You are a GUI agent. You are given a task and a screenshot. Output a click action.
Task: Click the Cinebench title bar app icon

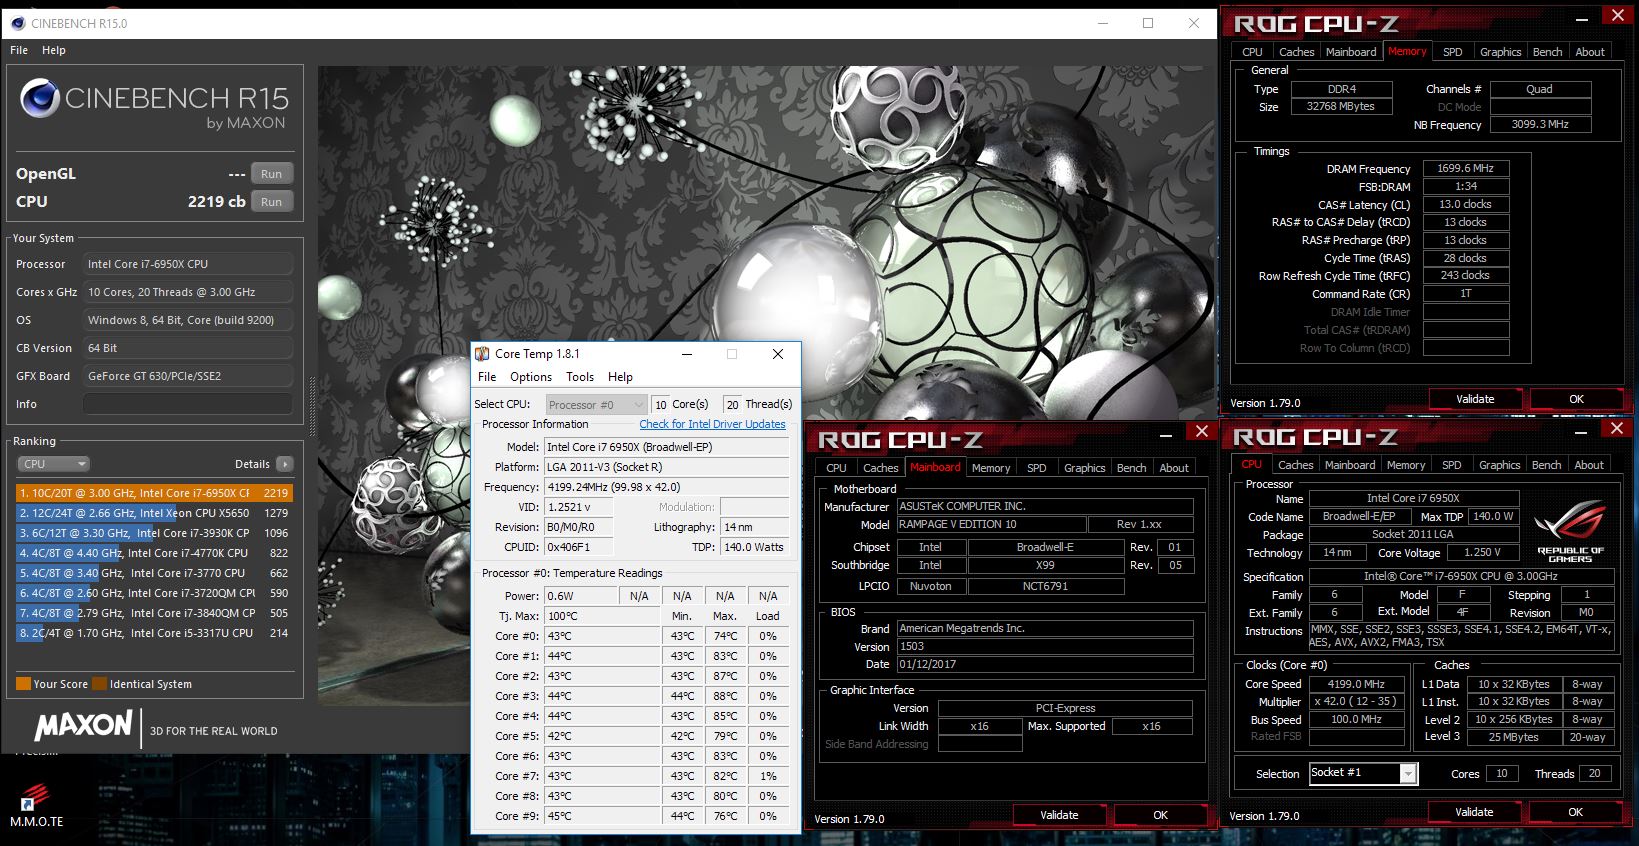18,23
